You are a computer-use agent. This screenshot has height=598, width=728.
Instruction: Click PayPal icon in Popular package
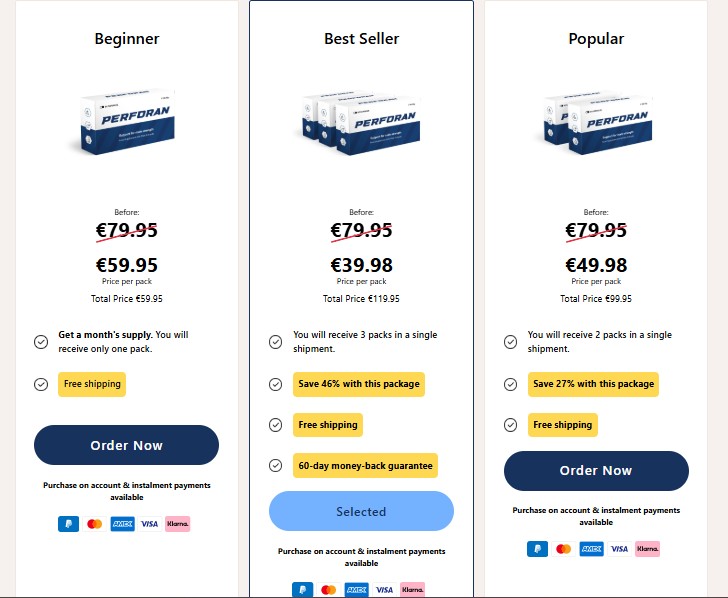tap(538, 548)
